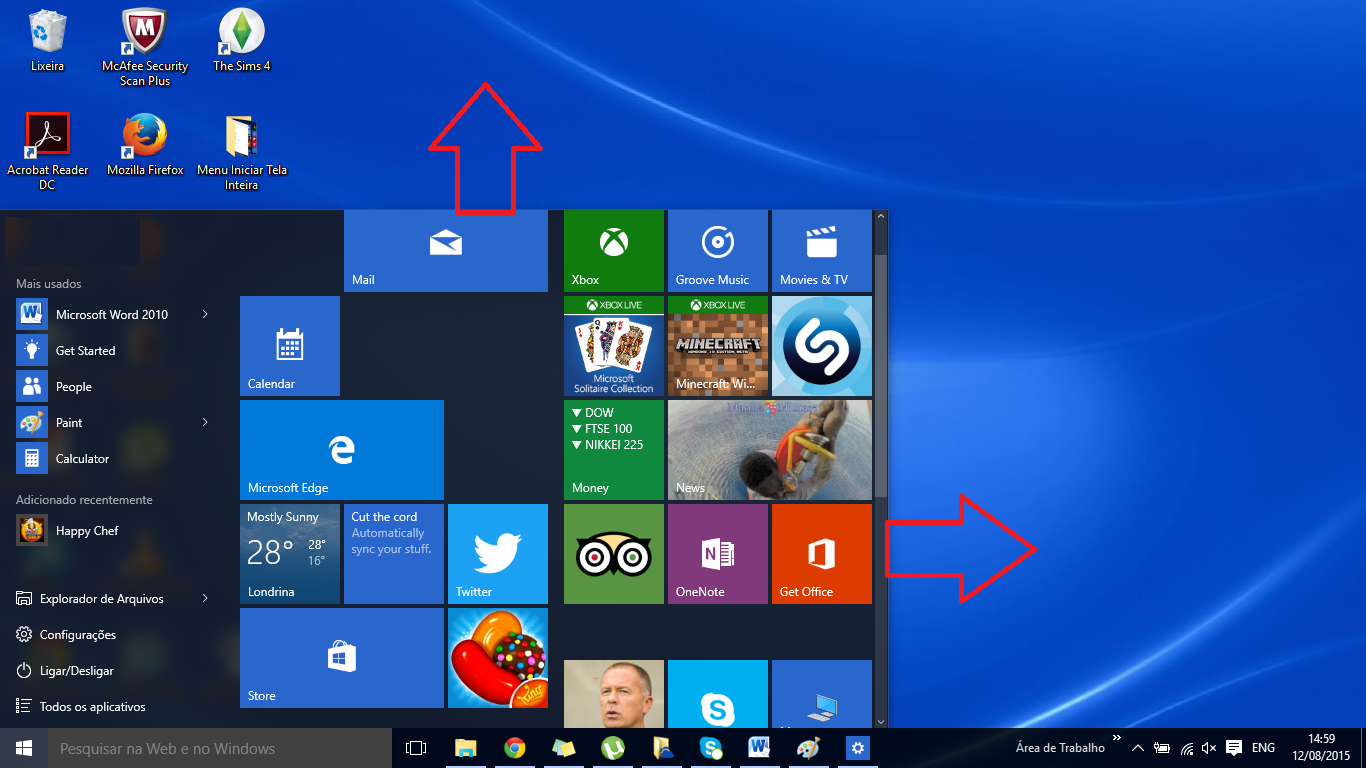The image size is (1366, 768).
Task: Open the TripAdvisor owl tile
Action: [x=614, y=554]
